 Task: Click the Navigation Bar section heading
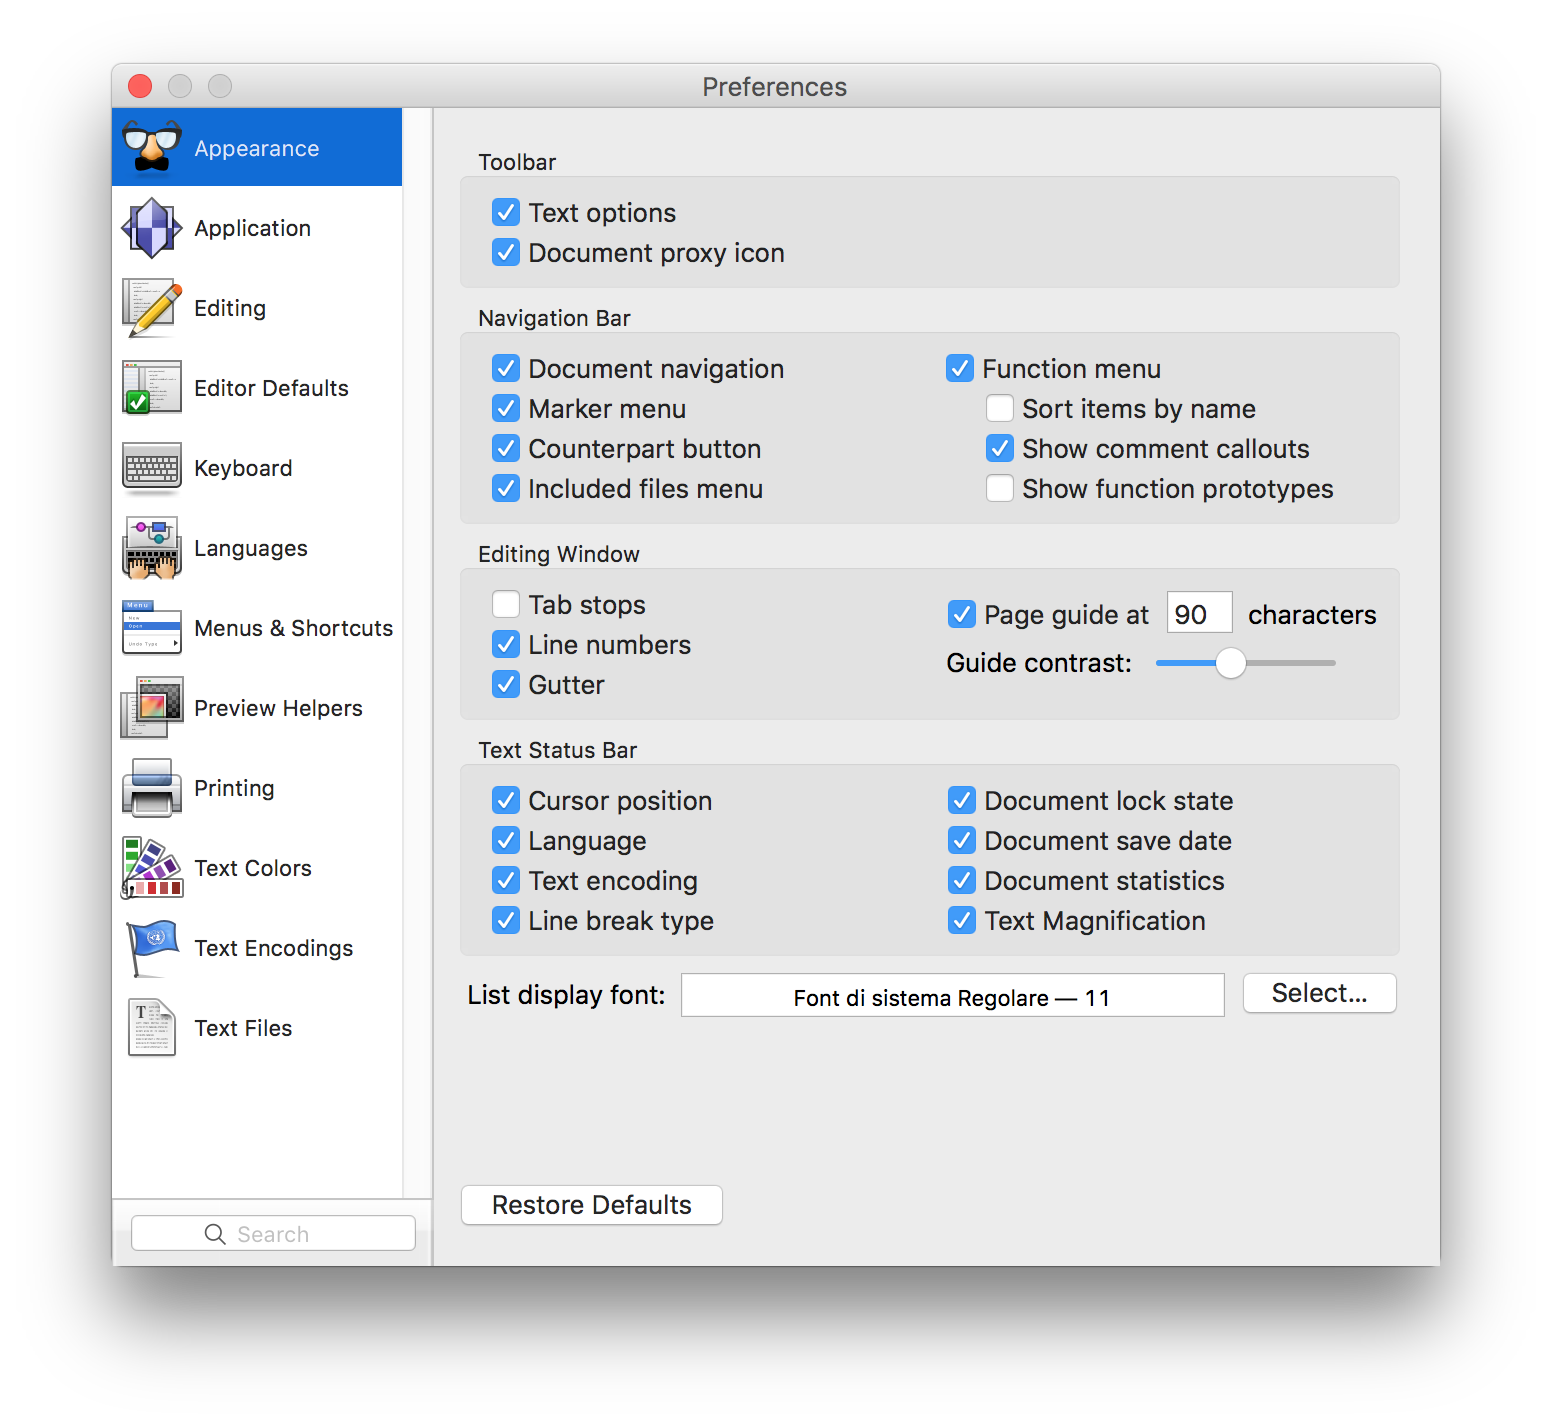(555, 318)
